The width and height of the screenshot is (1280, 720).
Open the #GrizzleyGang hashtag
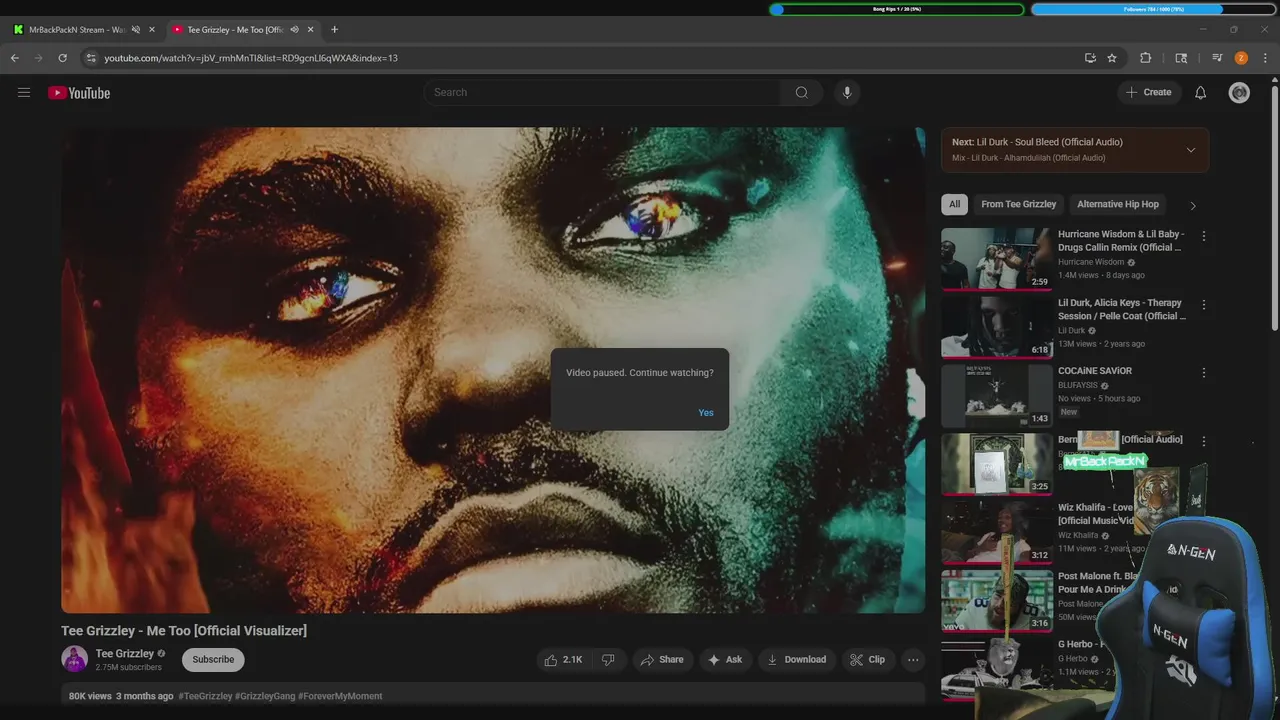pyautogui.click(x=265, y=696)
